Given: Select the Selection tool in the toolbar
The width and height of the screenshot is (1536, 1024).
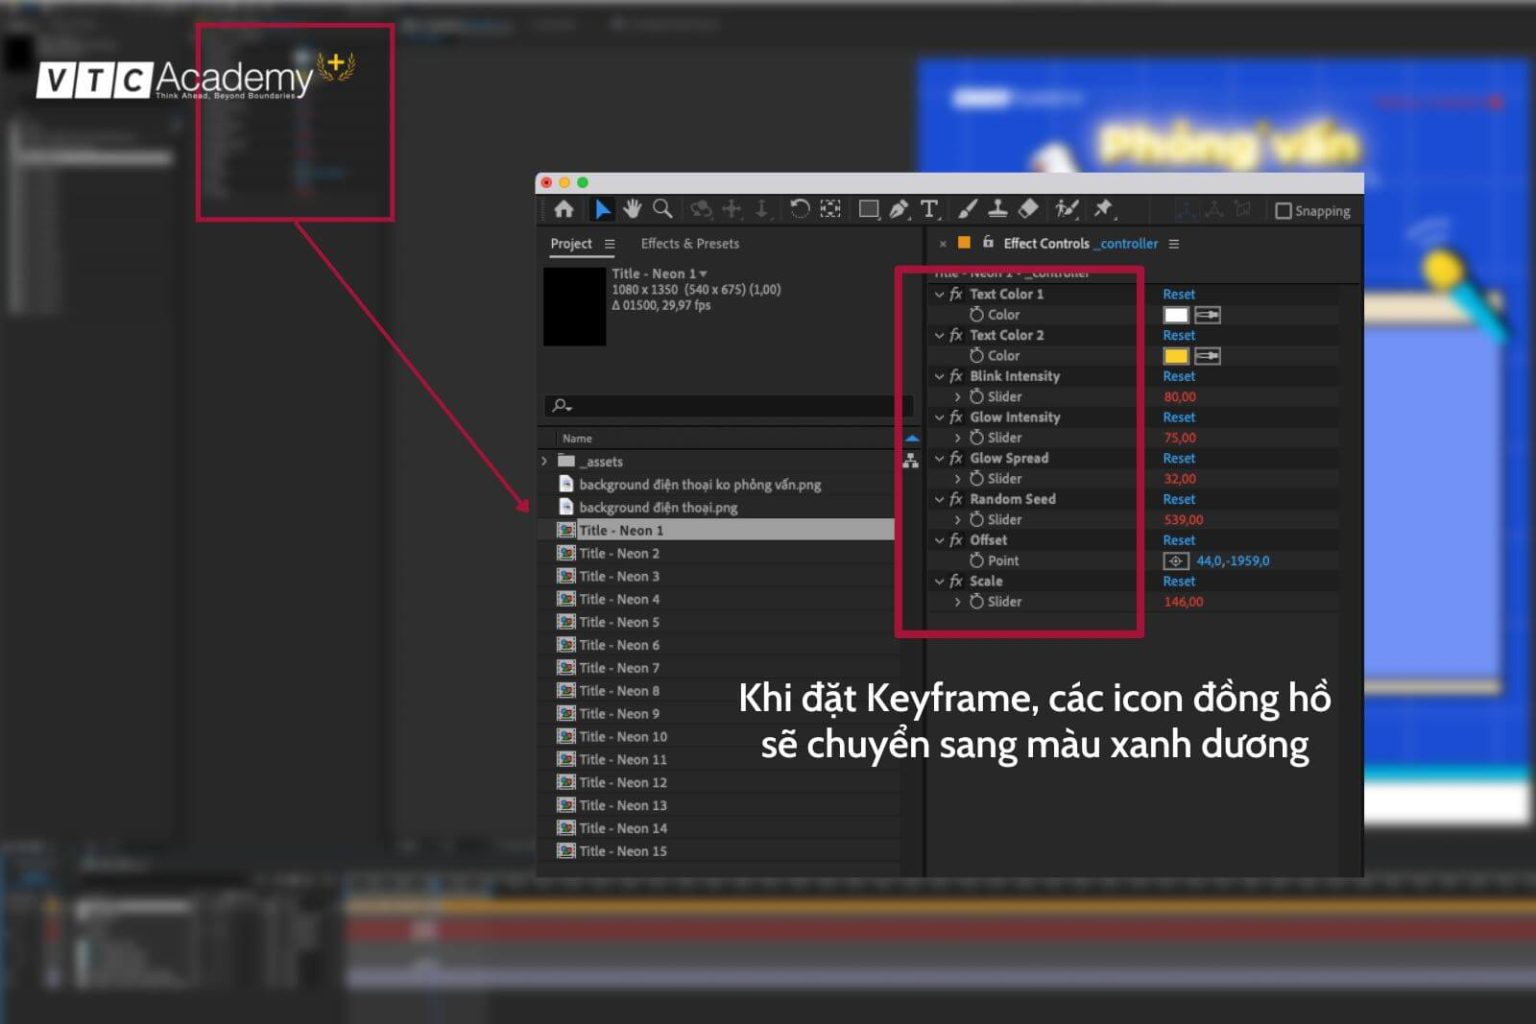Looking at the screenshot, I should tap(602, 209).
